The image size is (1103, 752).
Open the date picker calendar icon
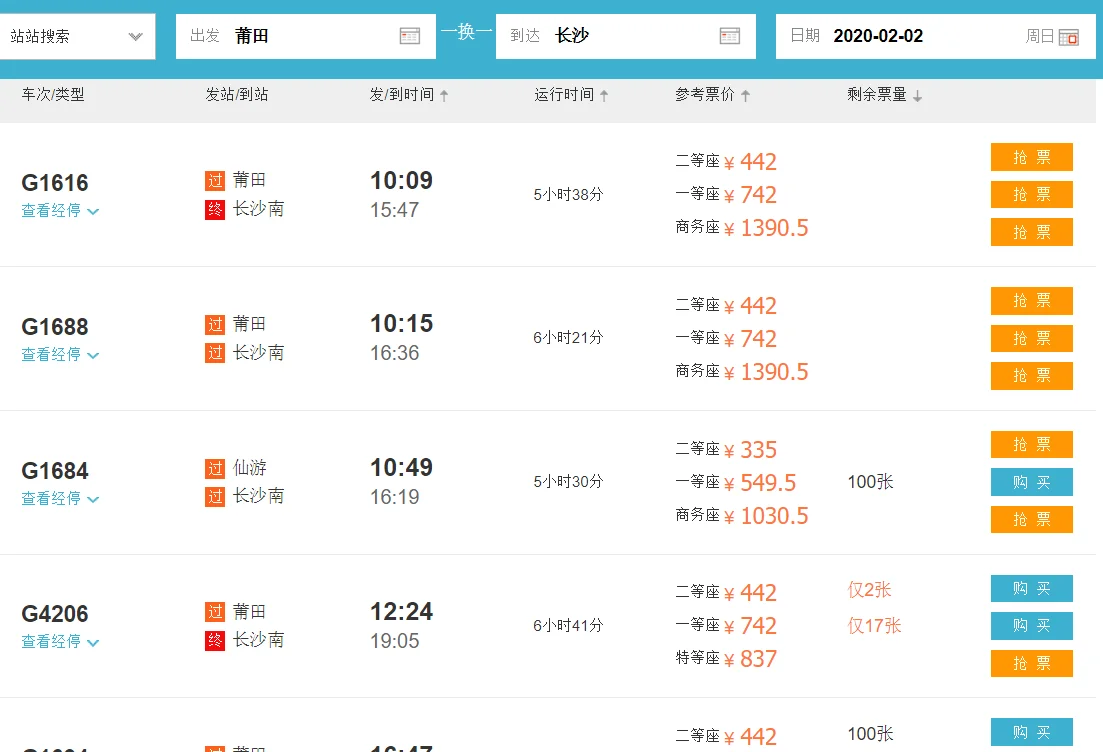(1068, 37)
